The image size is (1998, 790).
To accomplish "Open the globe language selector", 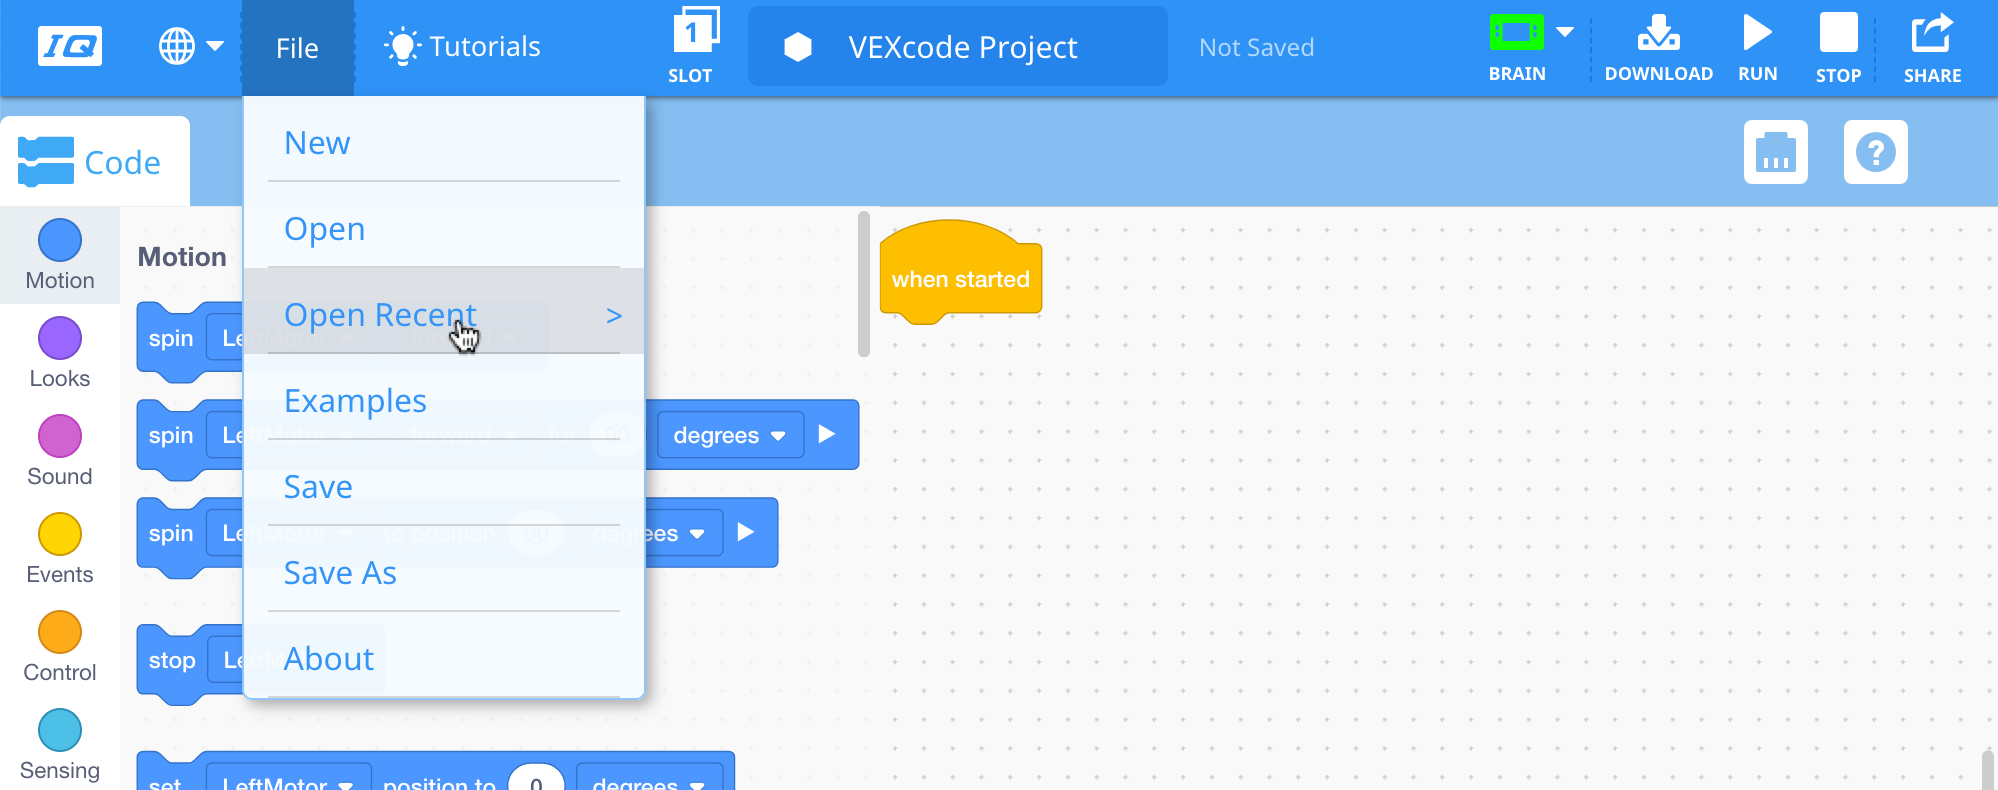I will click(x=178, y=46).
